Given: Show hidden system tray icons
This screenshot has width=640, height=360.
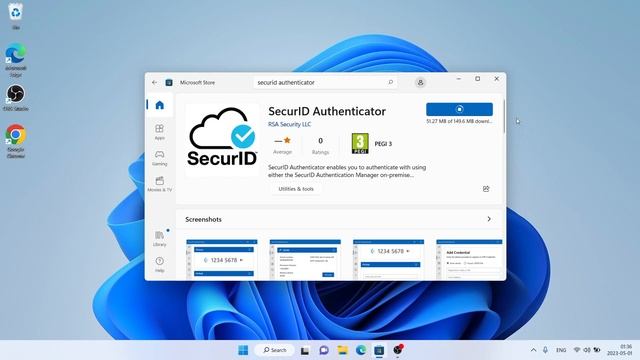Looking at the screenshot, I should click(x=533, y=350).
